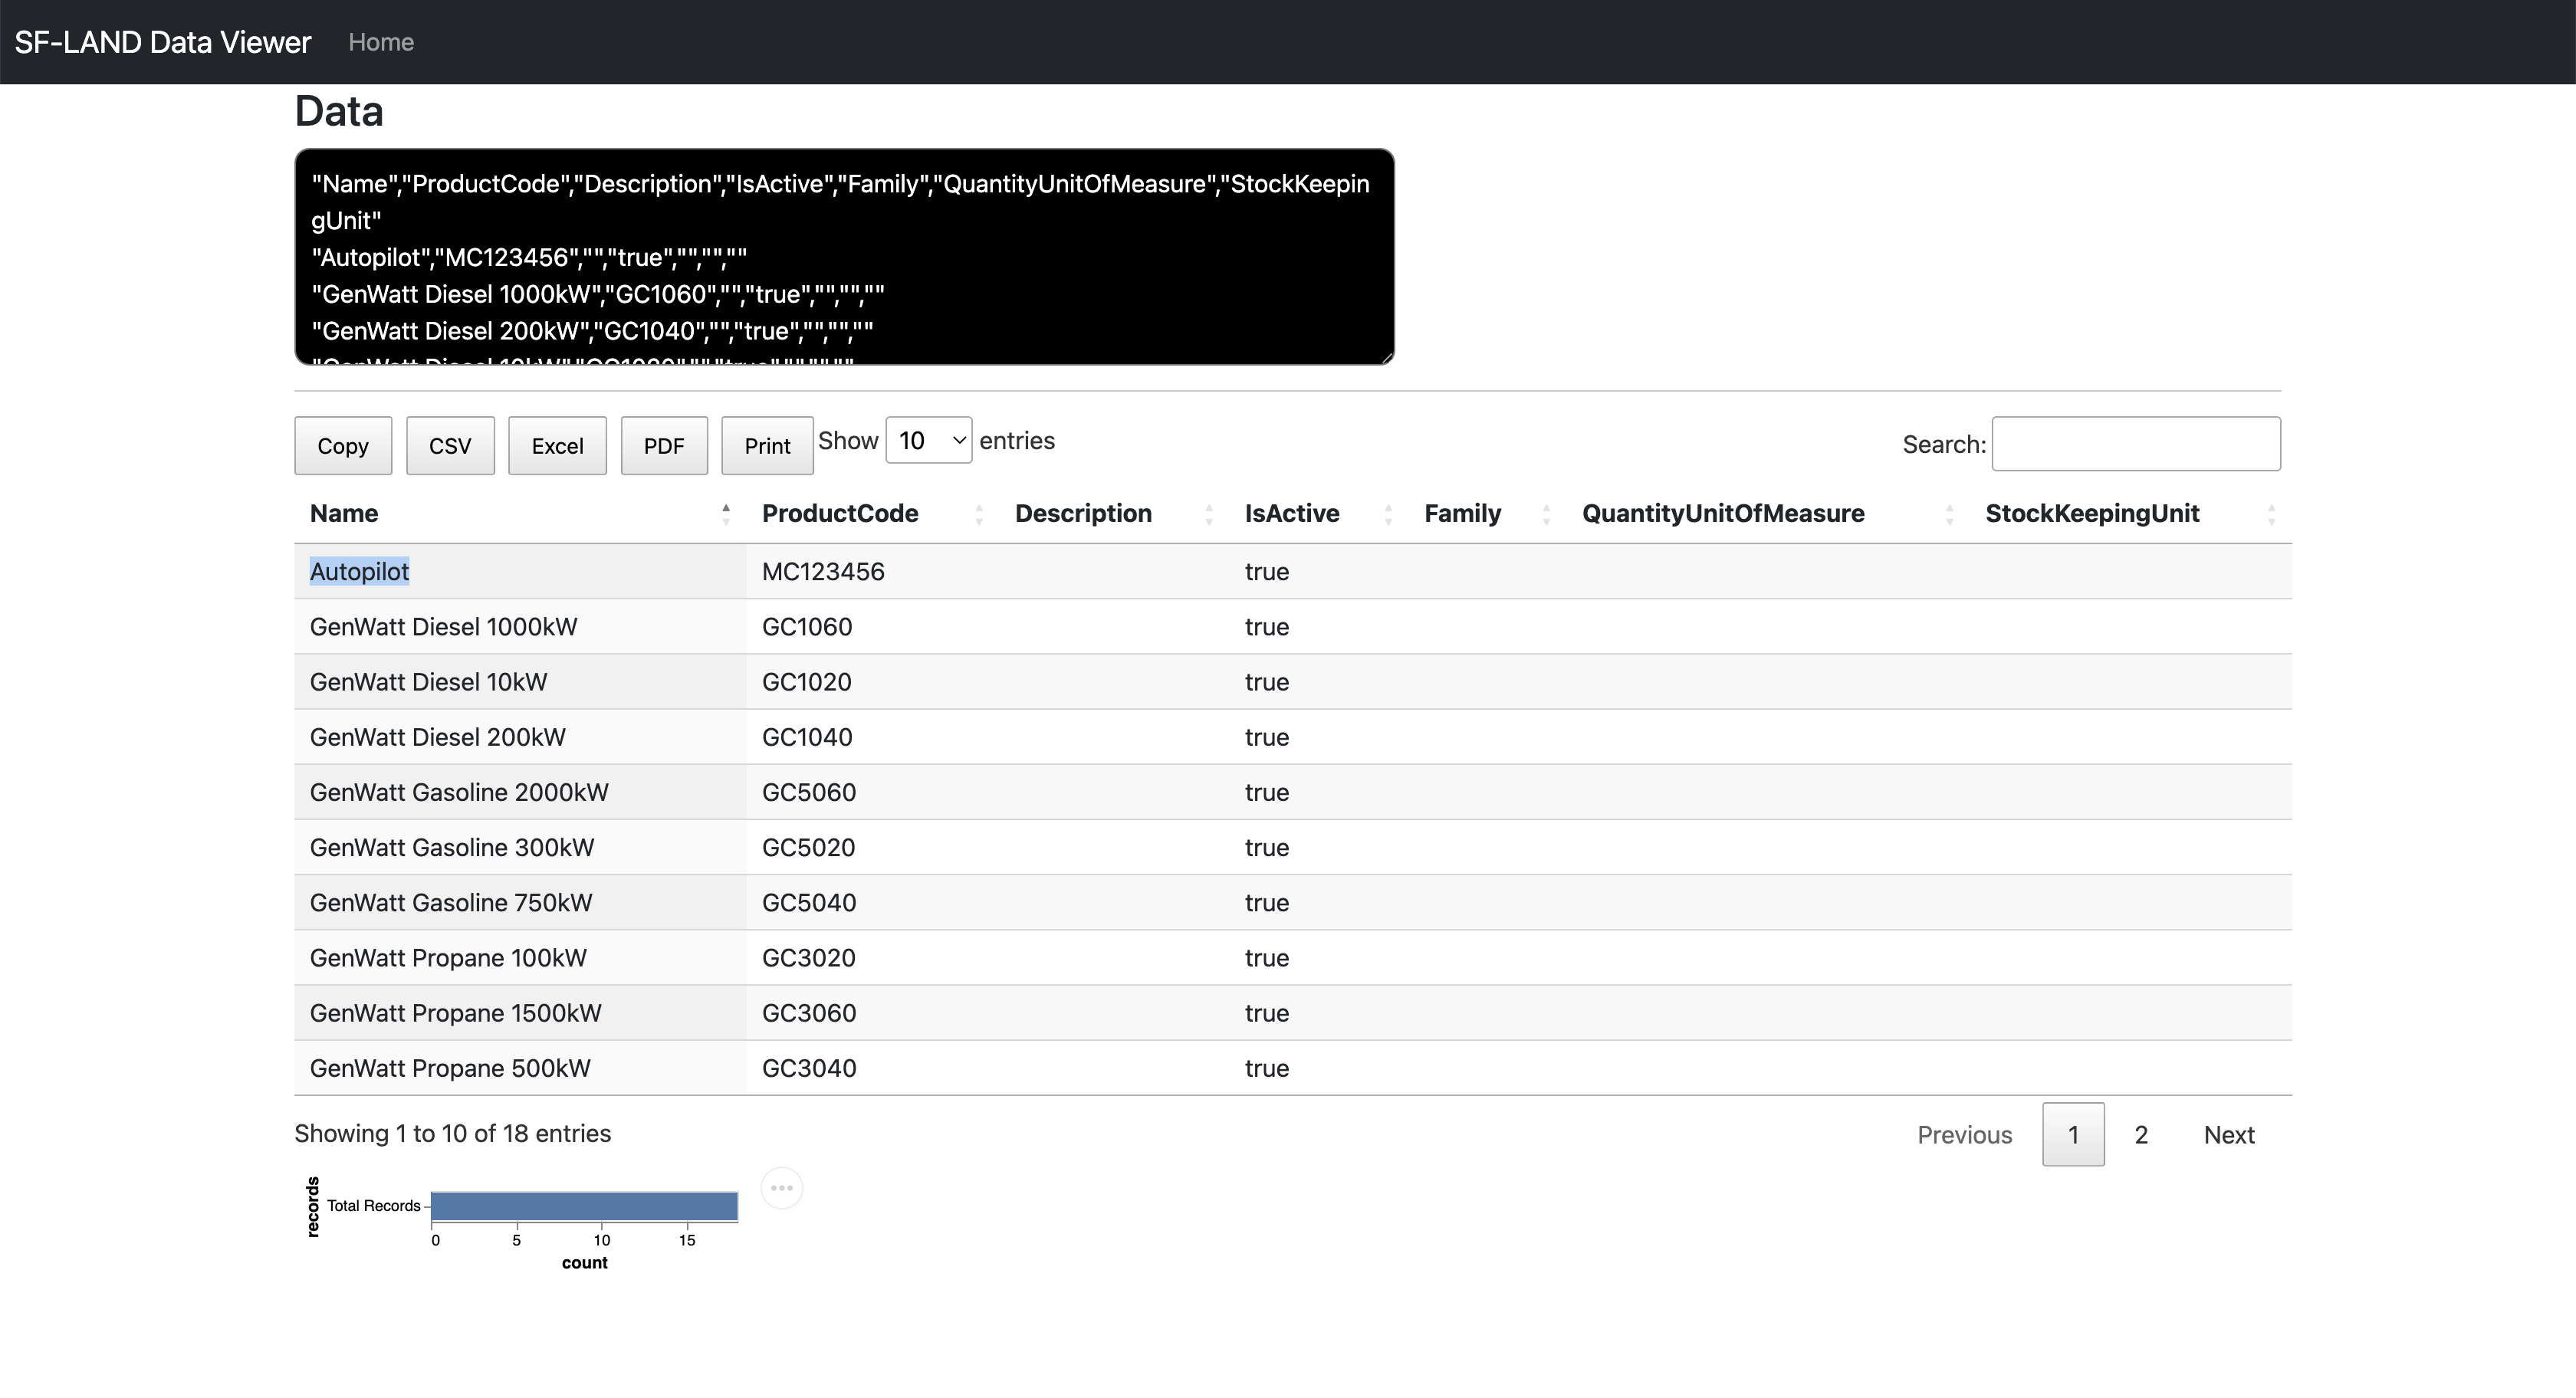
Task: Click the GC1040 product code
Action: tap(807, 737)
